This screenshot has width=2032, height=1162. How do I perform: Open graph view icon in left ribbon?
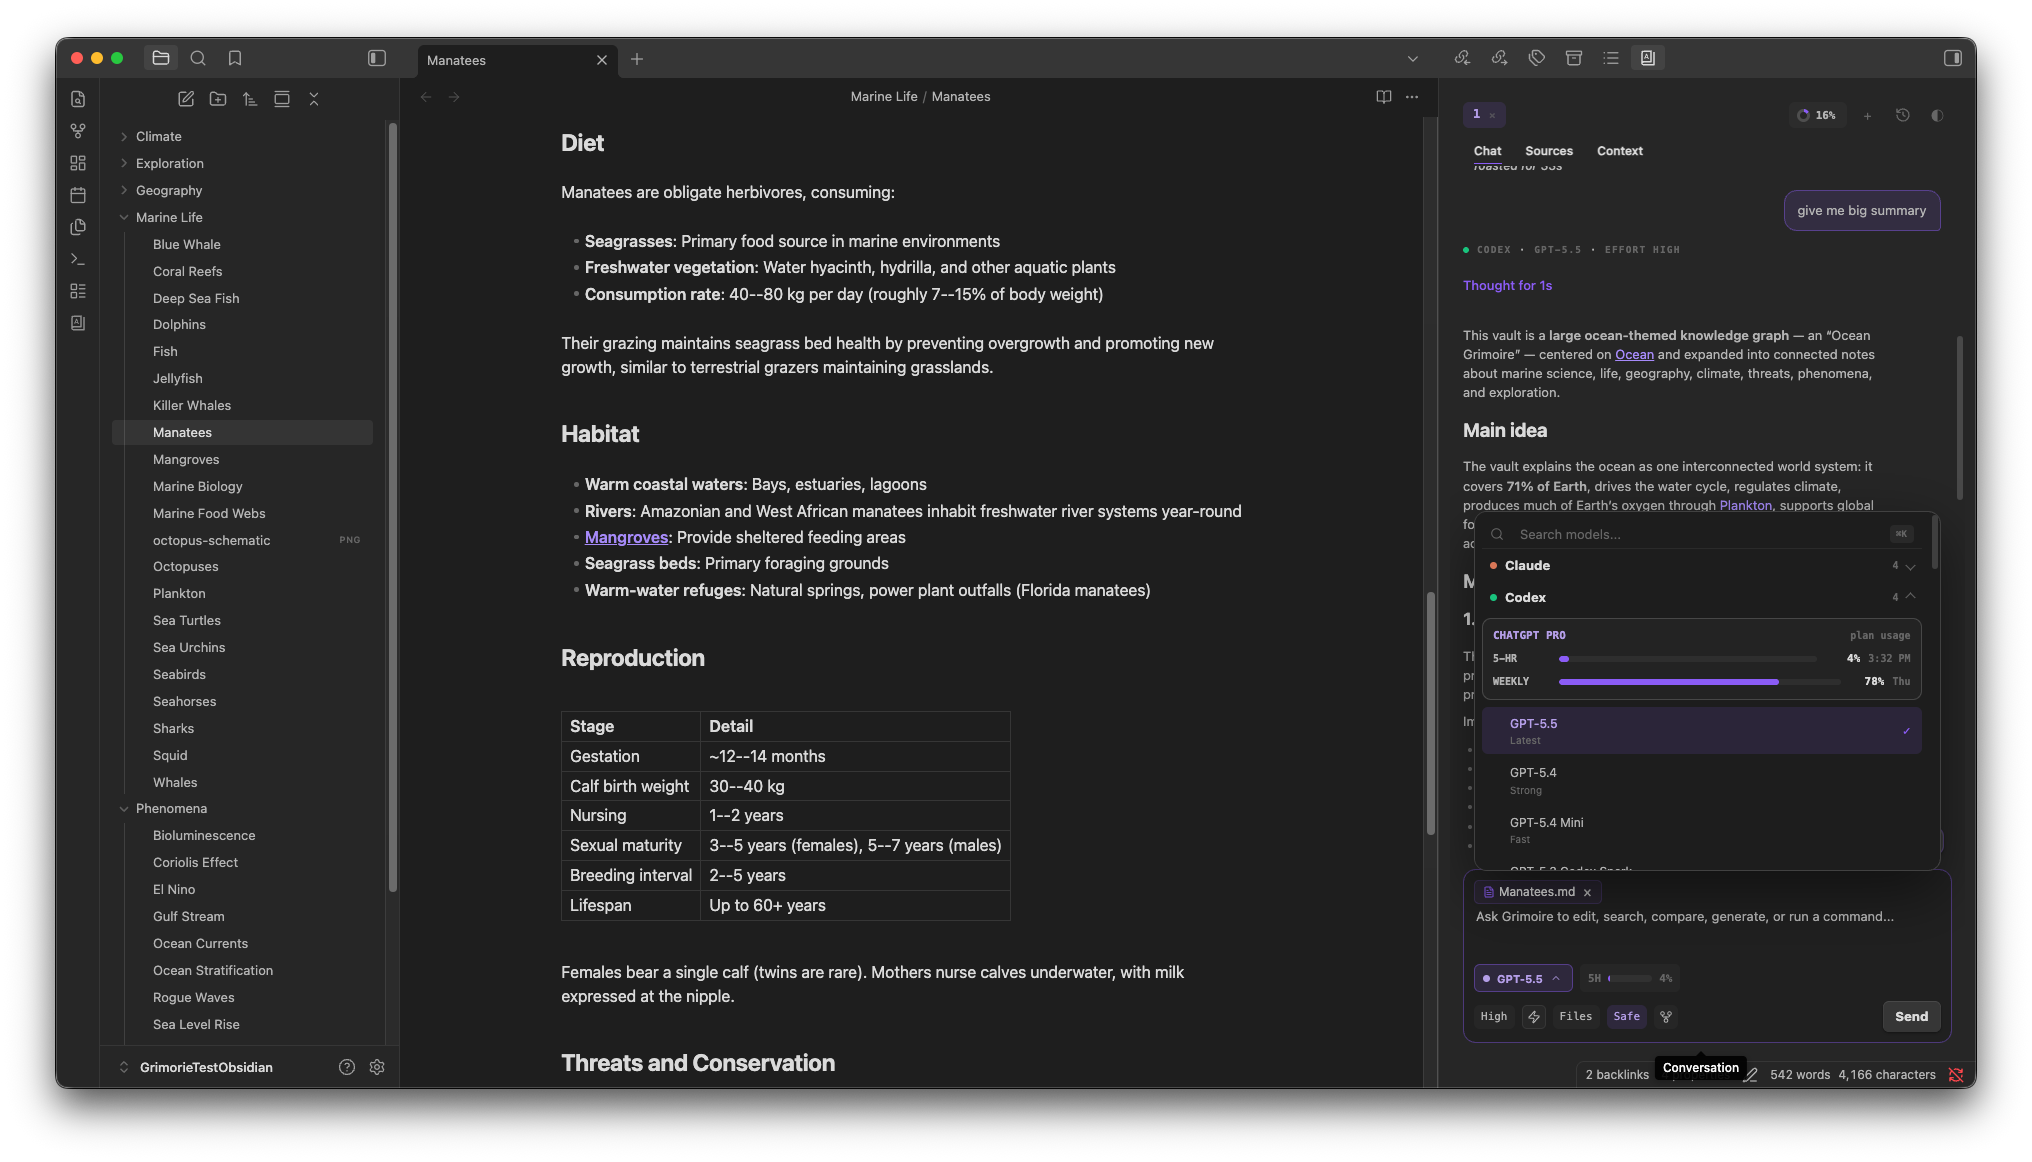(78, 131)
